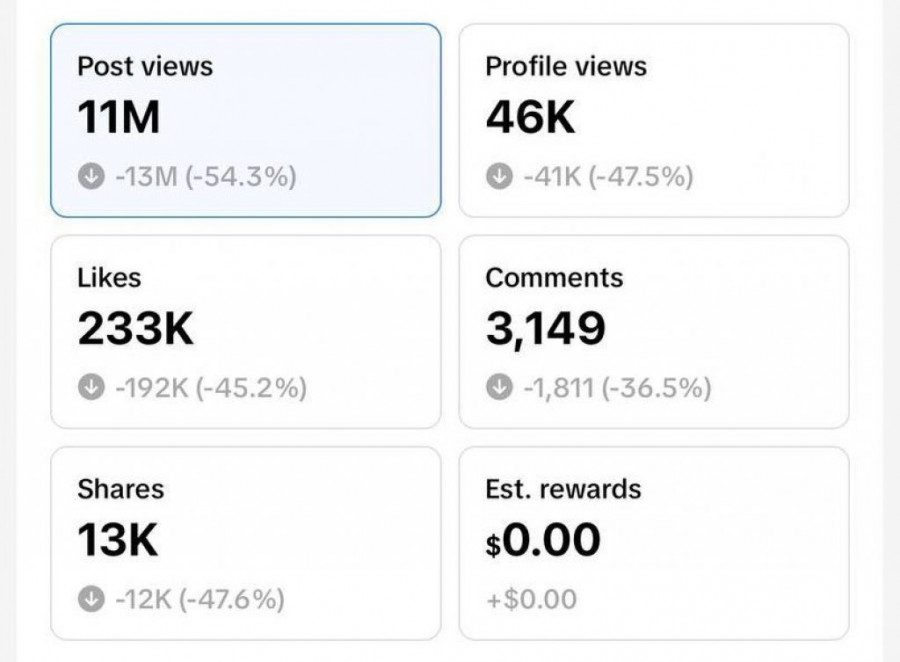Switch to the Profile views card
The height and width of the screenshot is (662, 900).
[653, 120]
